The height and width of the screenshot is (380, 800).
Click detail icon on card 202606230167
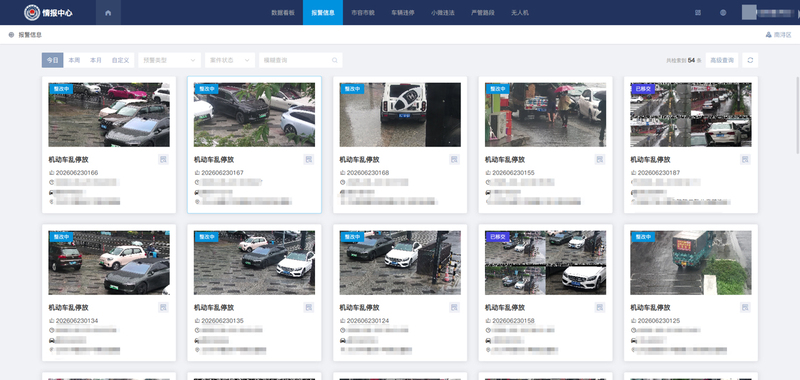point(309,160)
